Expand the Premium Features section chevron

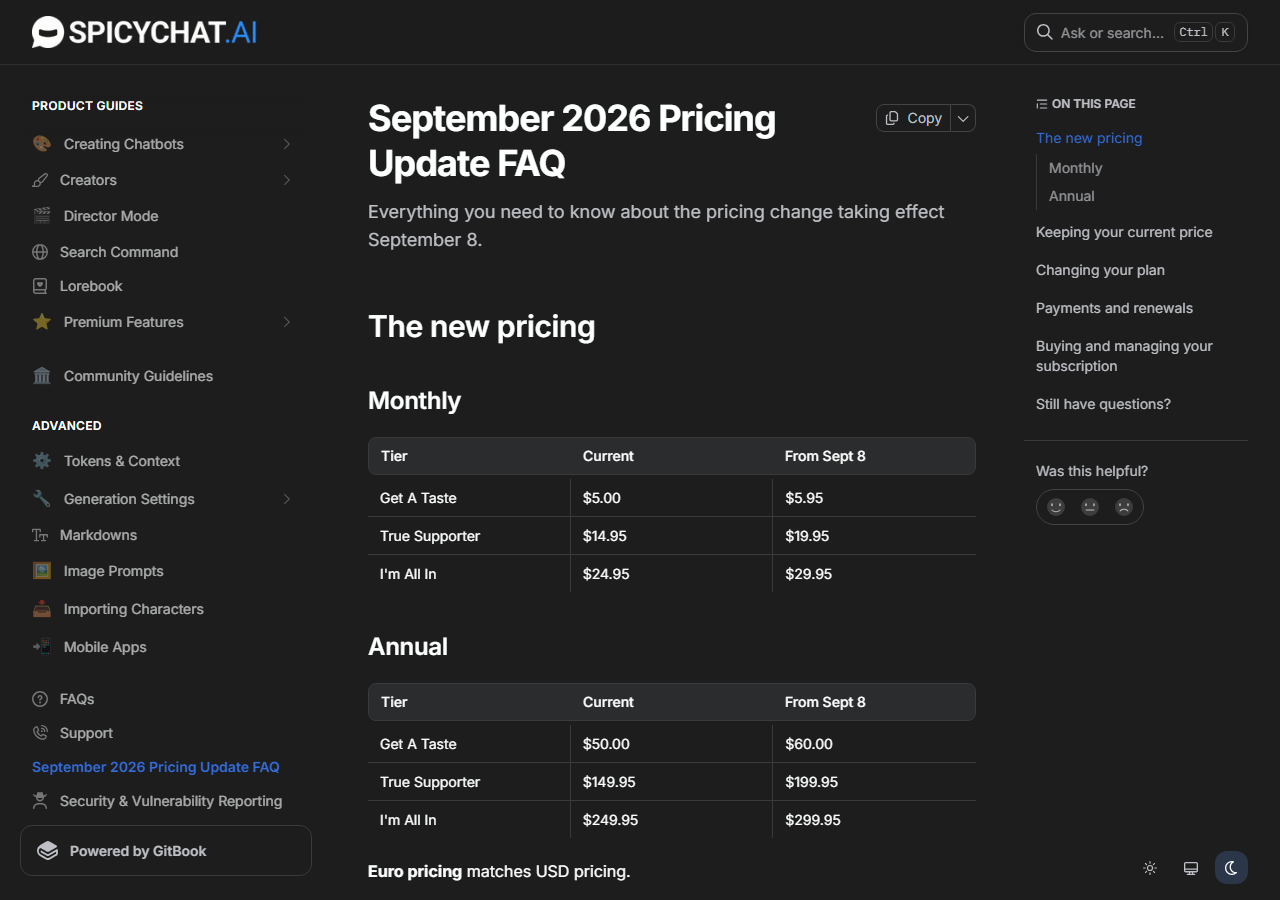(x=287, y=322)
